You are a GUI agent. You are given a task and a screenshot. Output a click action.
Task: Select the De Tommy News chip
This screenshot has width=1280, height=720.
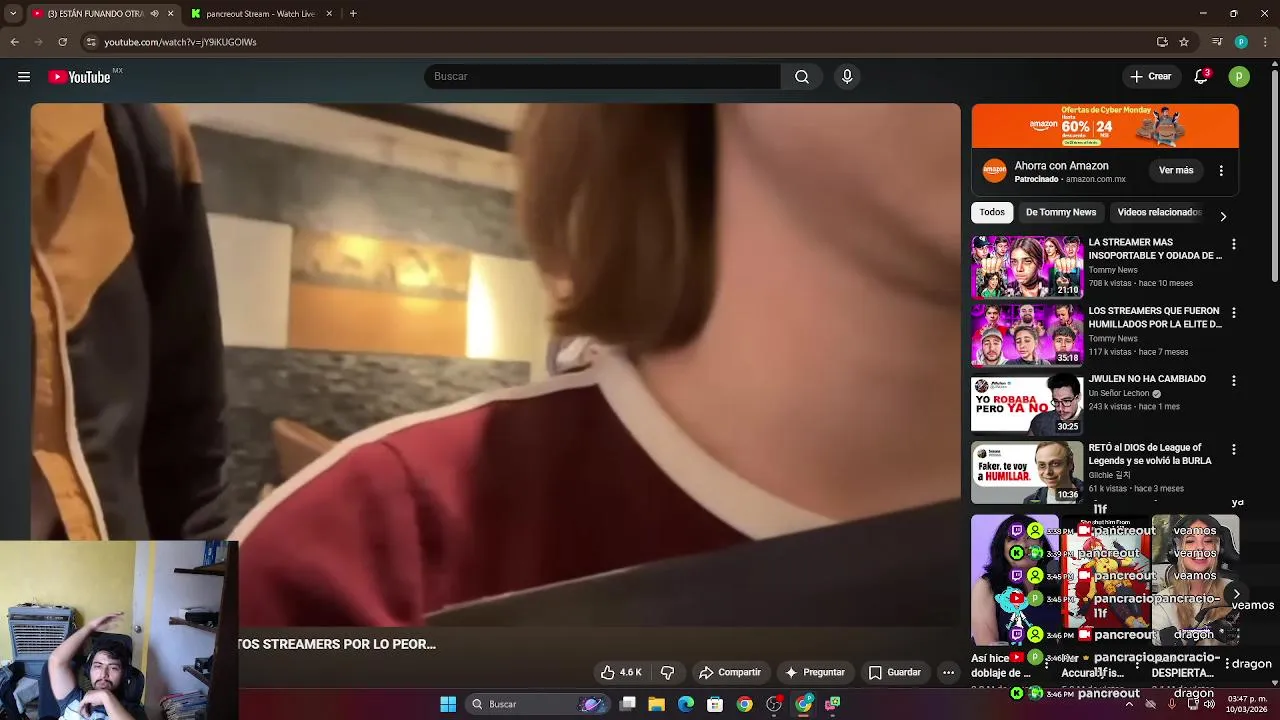[x=1061, y=212]
